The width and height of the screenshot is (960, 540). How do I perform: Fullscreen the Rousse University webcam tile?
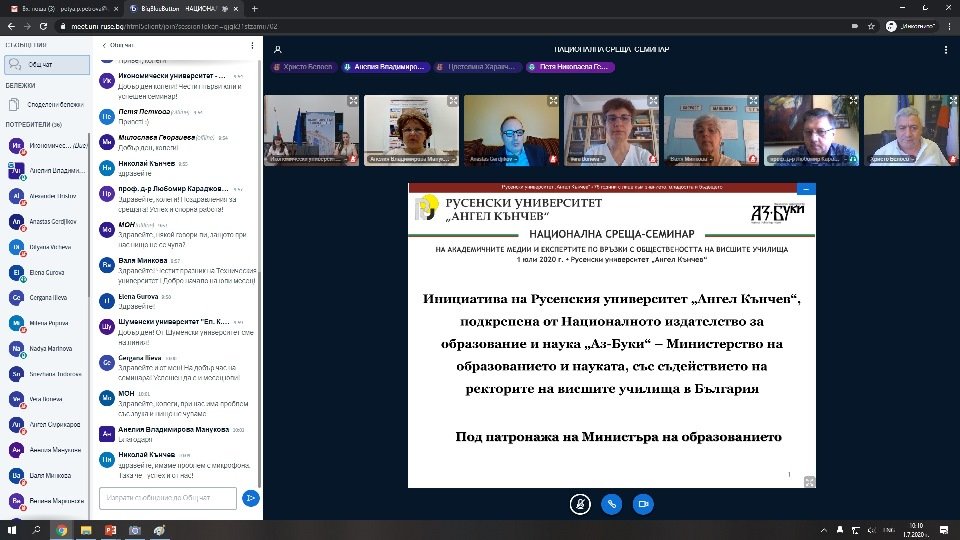[x=353, y=101]
